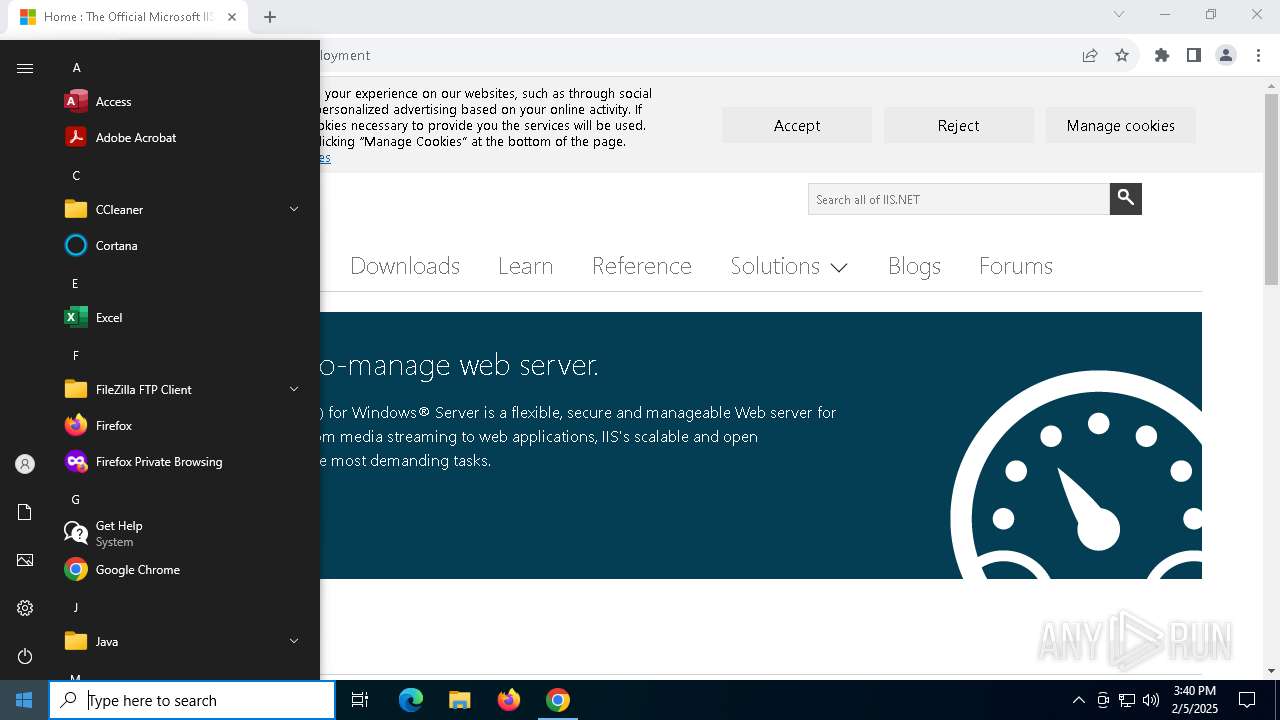Toggle the Chrome side panel
Image resolution: width=1280 pixels, height=720 pixels.
pos(1193,55)
